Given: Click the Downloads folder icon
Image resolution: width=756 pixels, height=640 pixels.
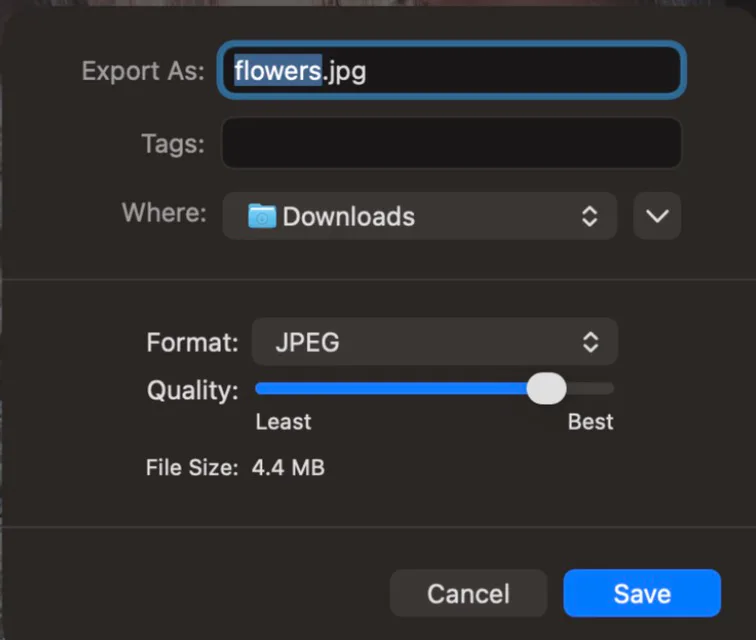Looking at the screenshot, I should point(262,216).
